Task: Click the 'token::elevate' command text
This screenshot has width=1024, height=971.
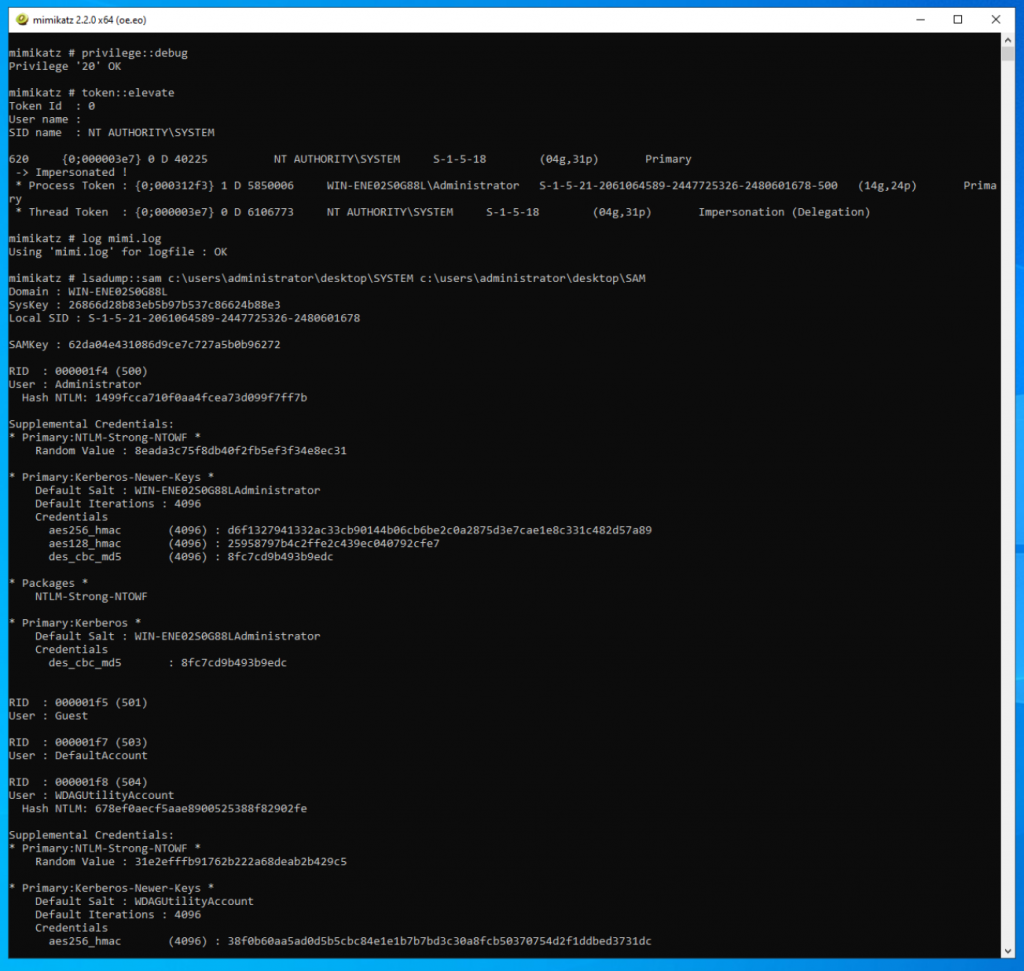Action: point(128,93)
